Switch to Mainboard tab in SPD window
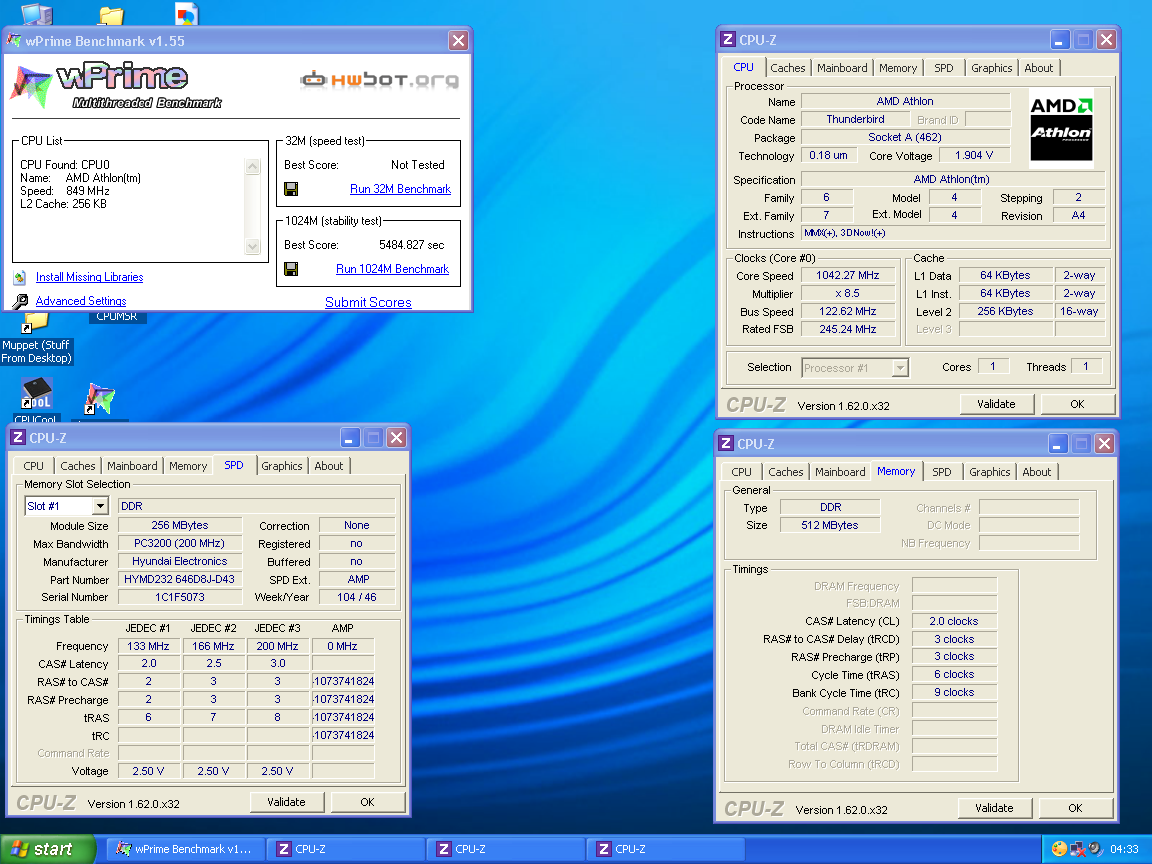The width and height of the screenshot is (1152, 864). pos(132,466)
